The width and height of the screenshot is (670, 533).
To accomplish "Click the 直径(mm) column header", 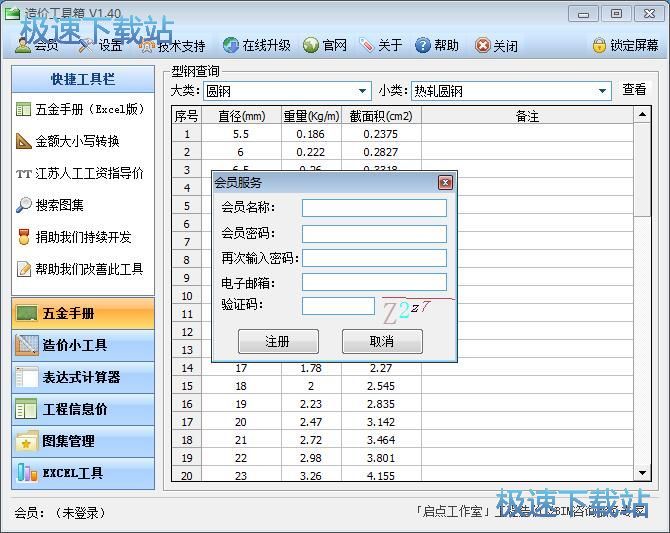I will pos(241,116).
